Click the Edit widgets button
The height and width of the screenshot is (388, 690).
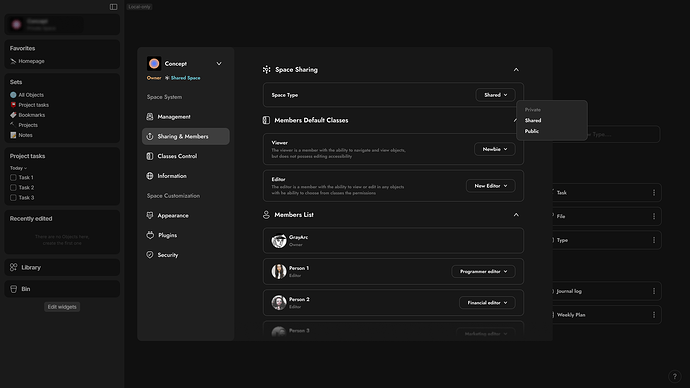(x=62, y=307)
